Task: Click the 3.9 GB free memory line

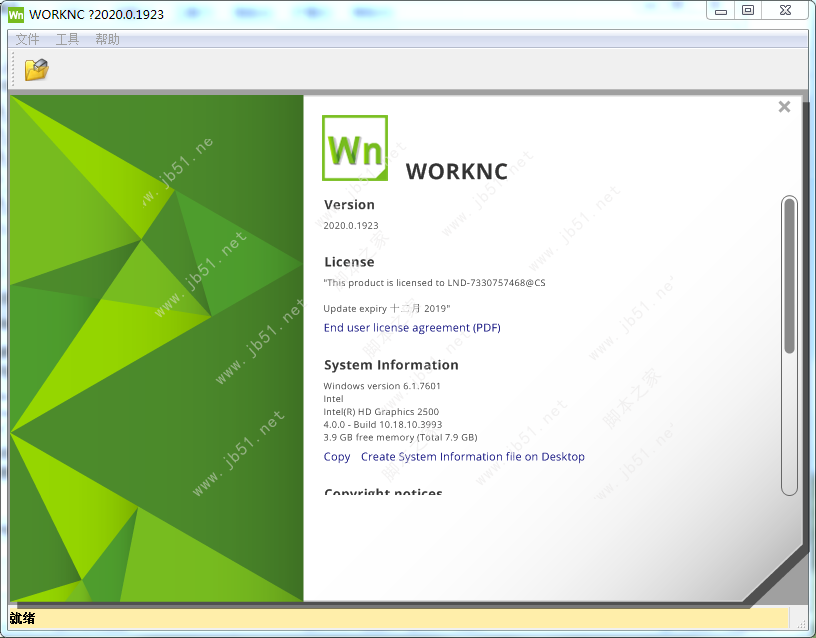Action: tap(400, 438)
